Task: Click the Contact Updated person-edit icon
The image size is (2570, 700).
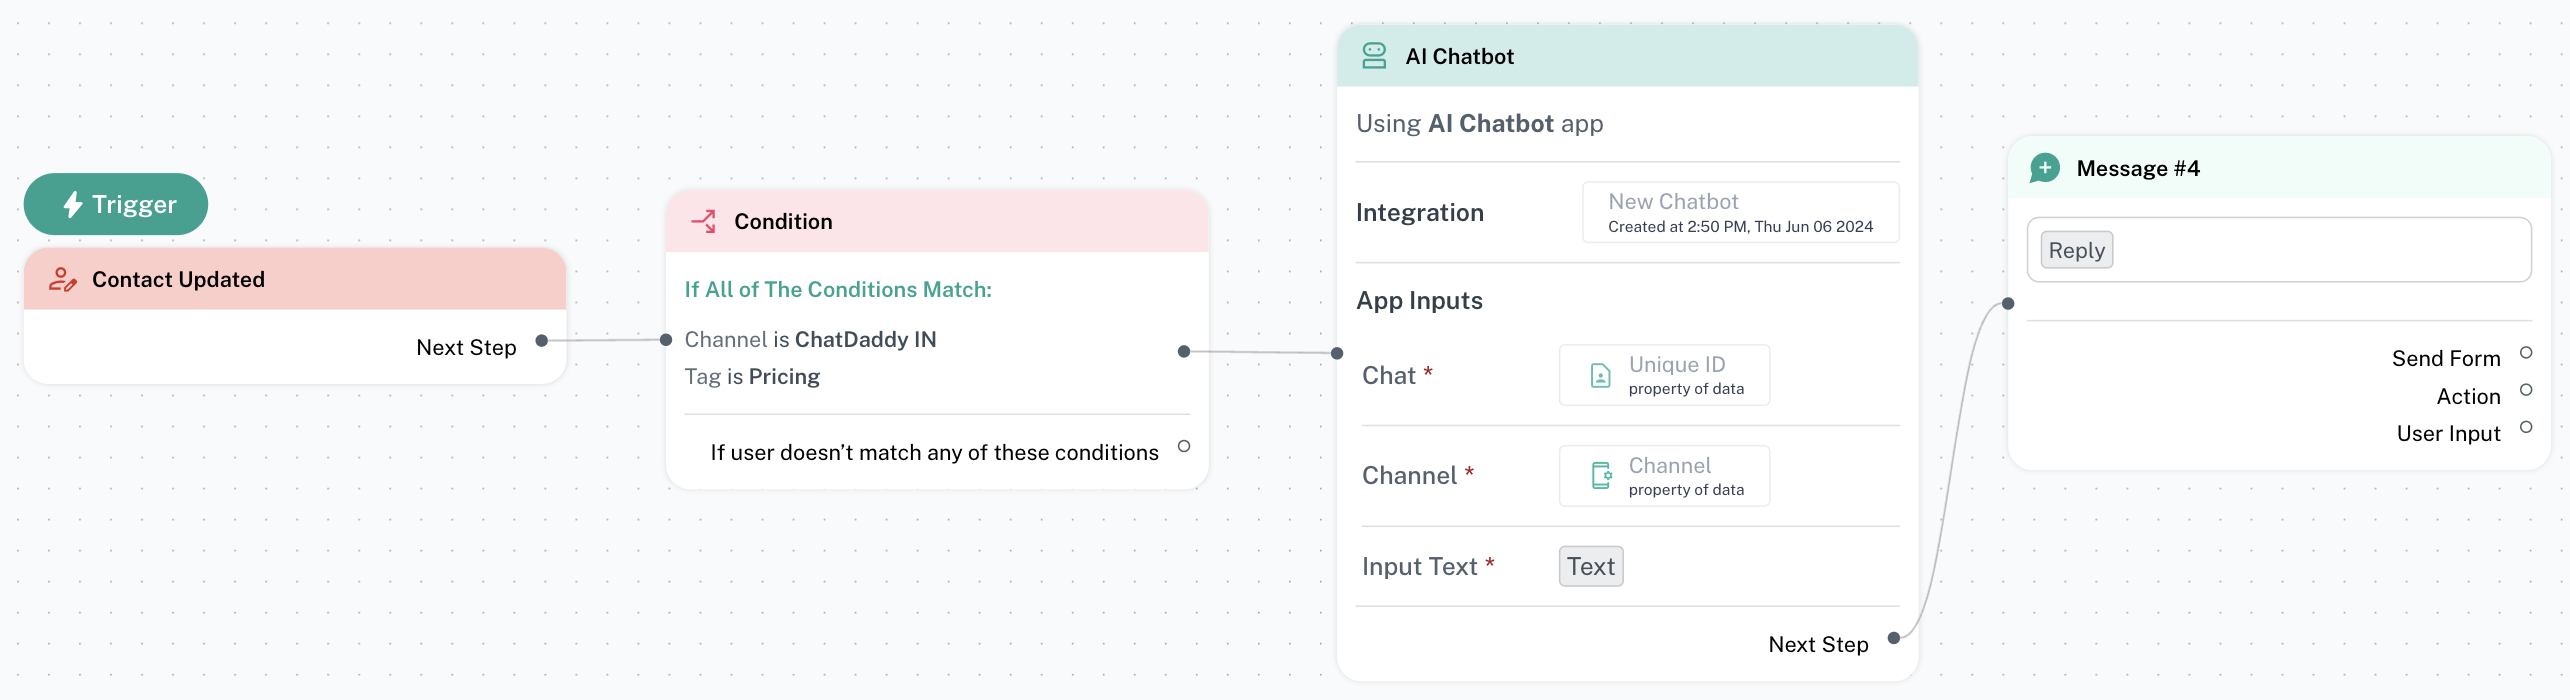Action: click(x=62, y=280)
